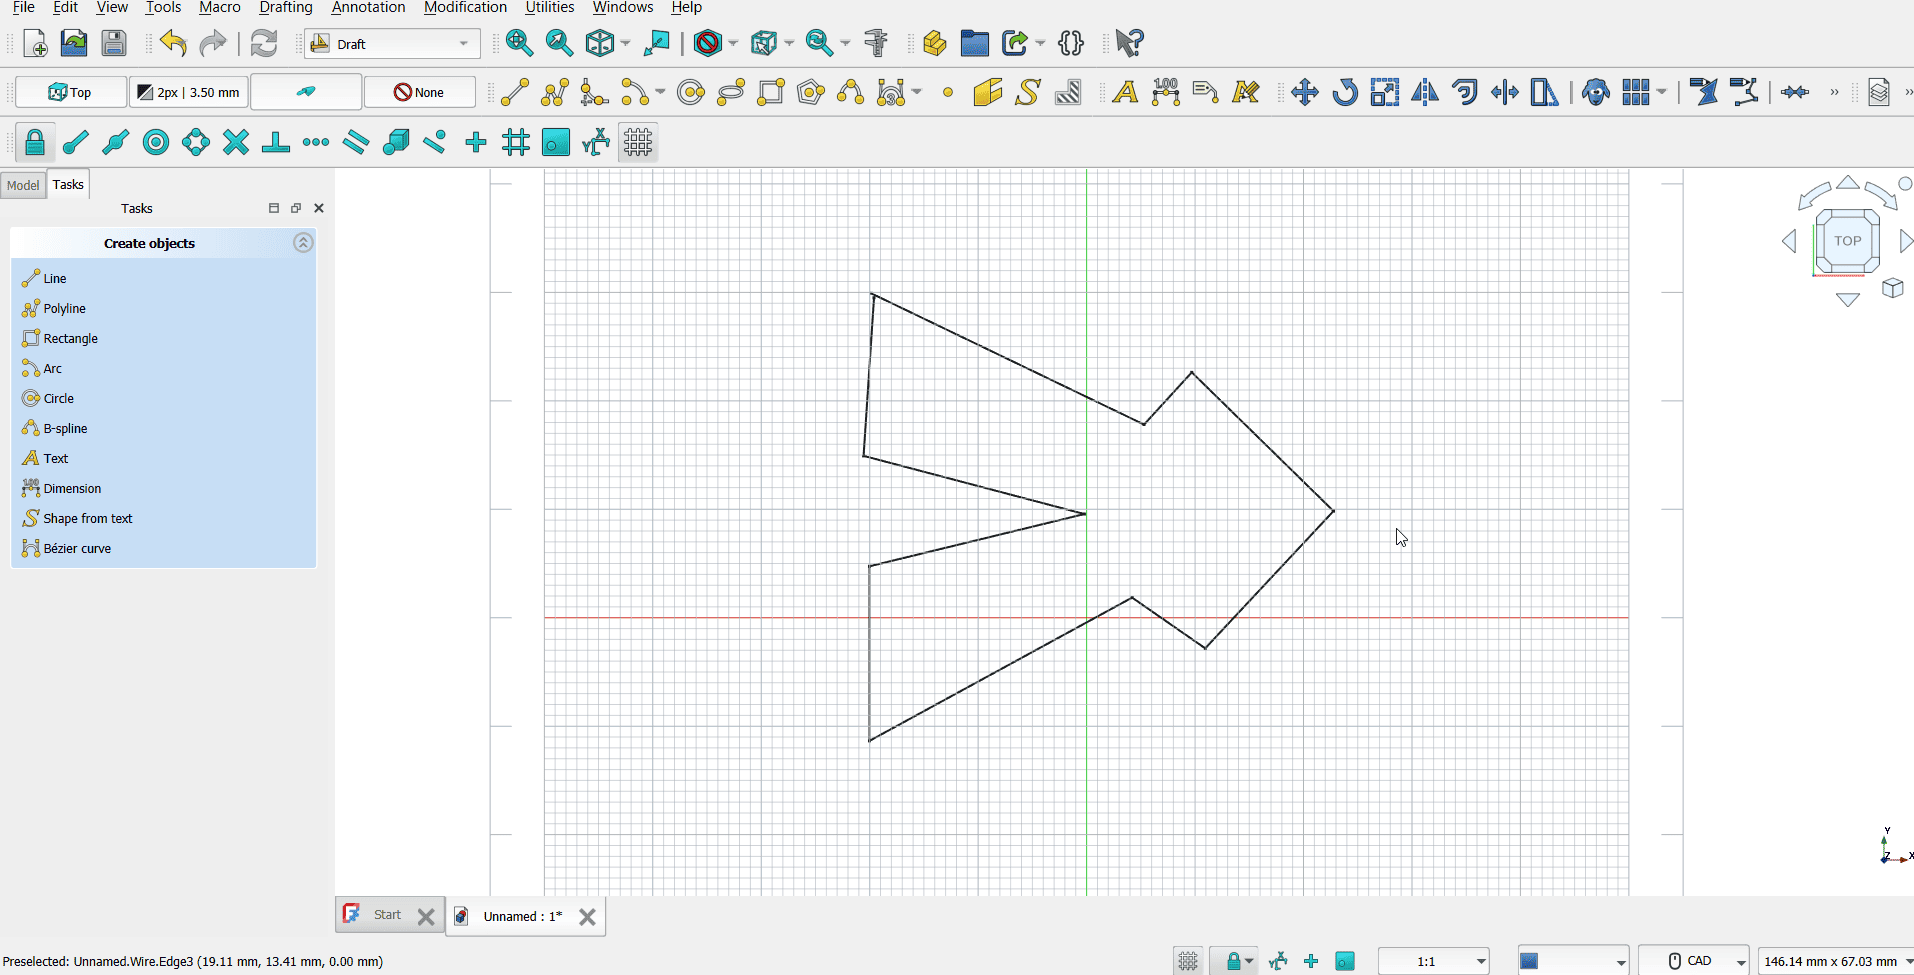This screenshot has height=975, width=1914.
Task: Click the Fillet tool icon
Action: [x=594, y=93]
